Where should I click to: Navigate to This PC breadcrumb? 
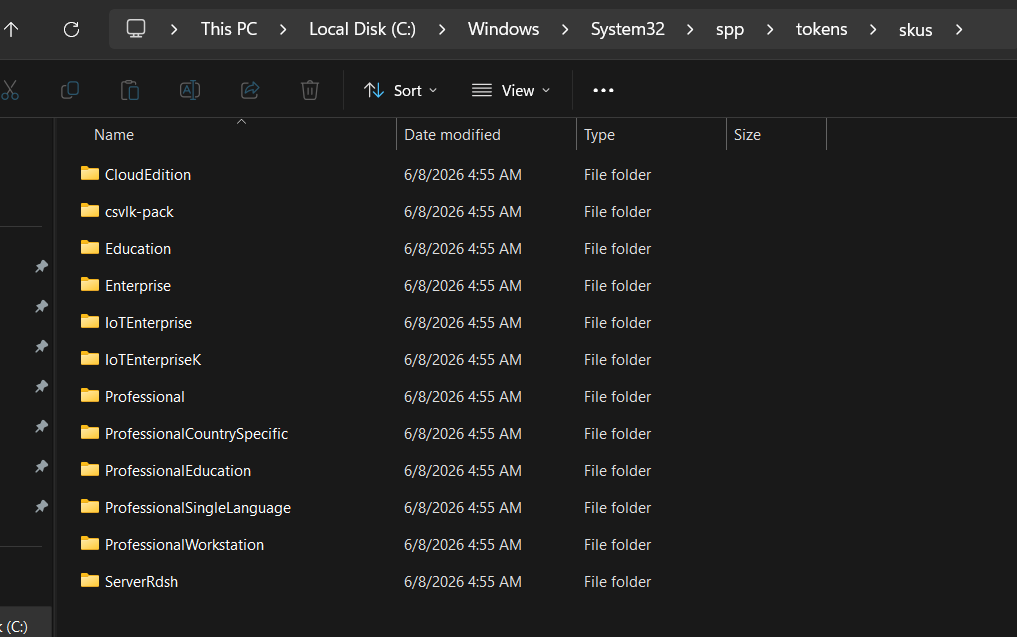pos(229,29)
